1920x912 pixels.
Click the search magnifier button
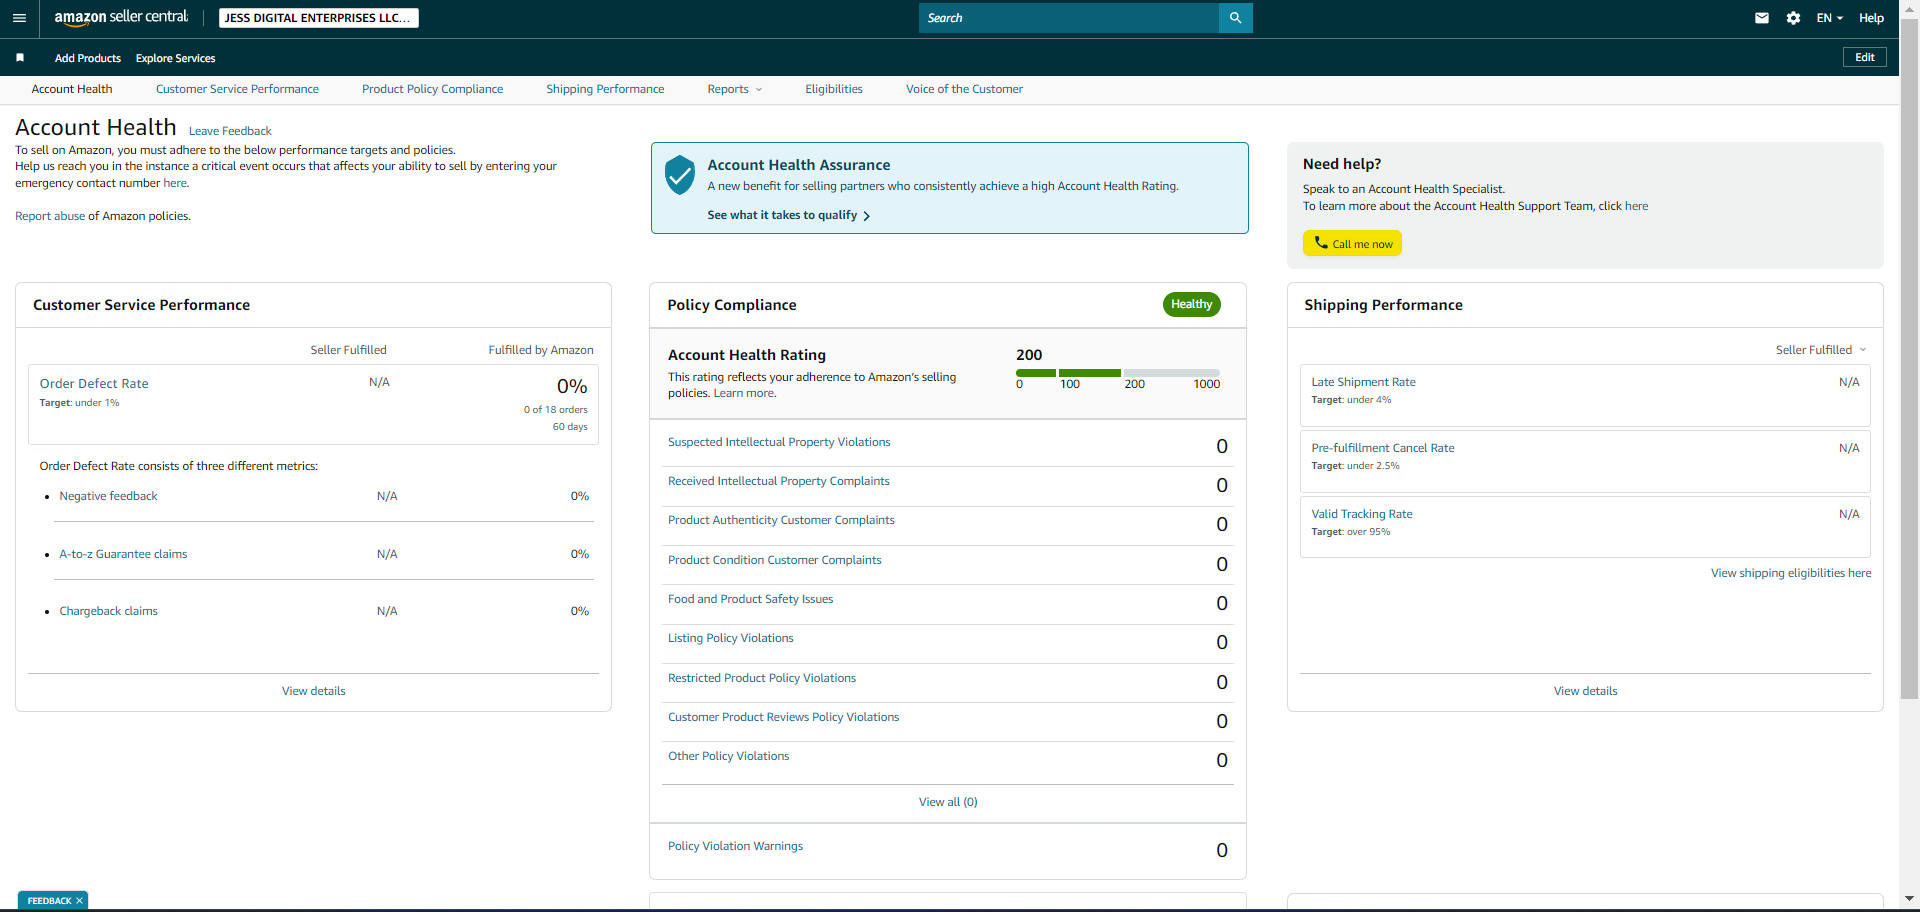pyautogui.click(x=1235, y=18)
